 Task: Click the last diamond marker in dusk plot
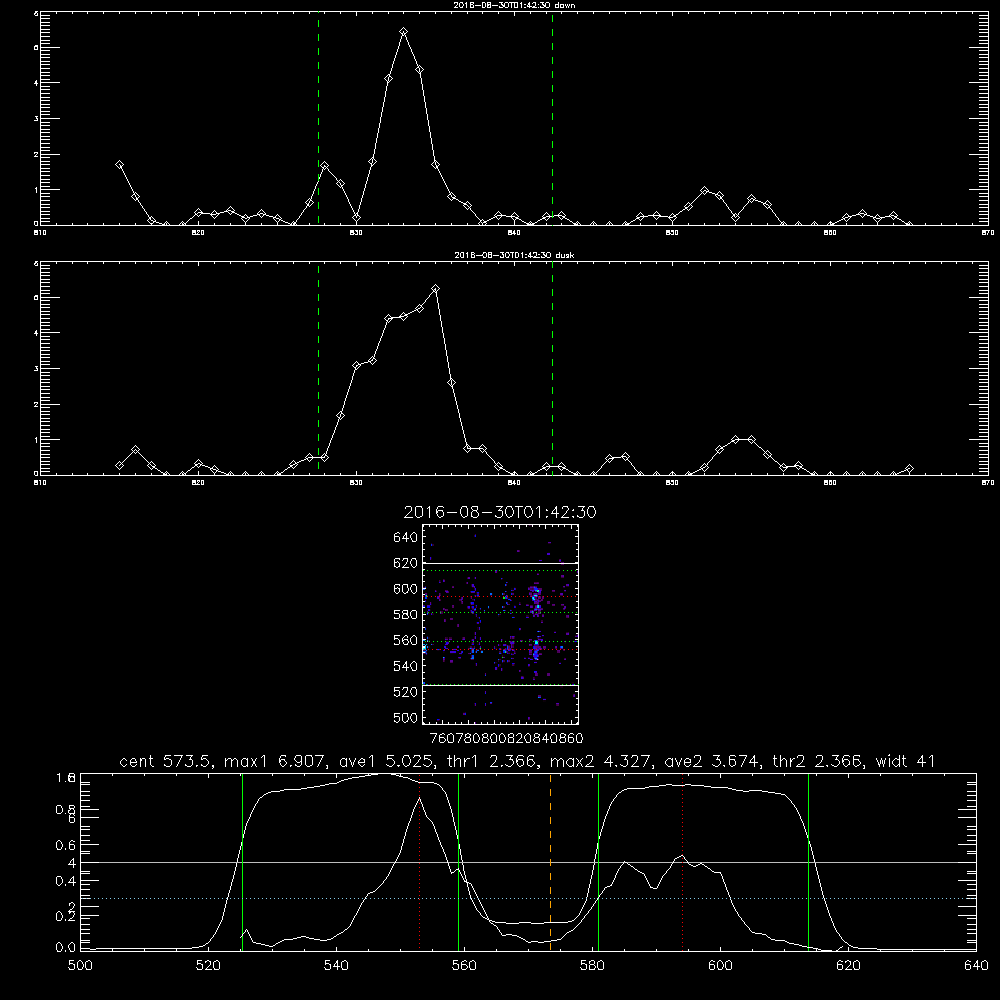[909, 469]
